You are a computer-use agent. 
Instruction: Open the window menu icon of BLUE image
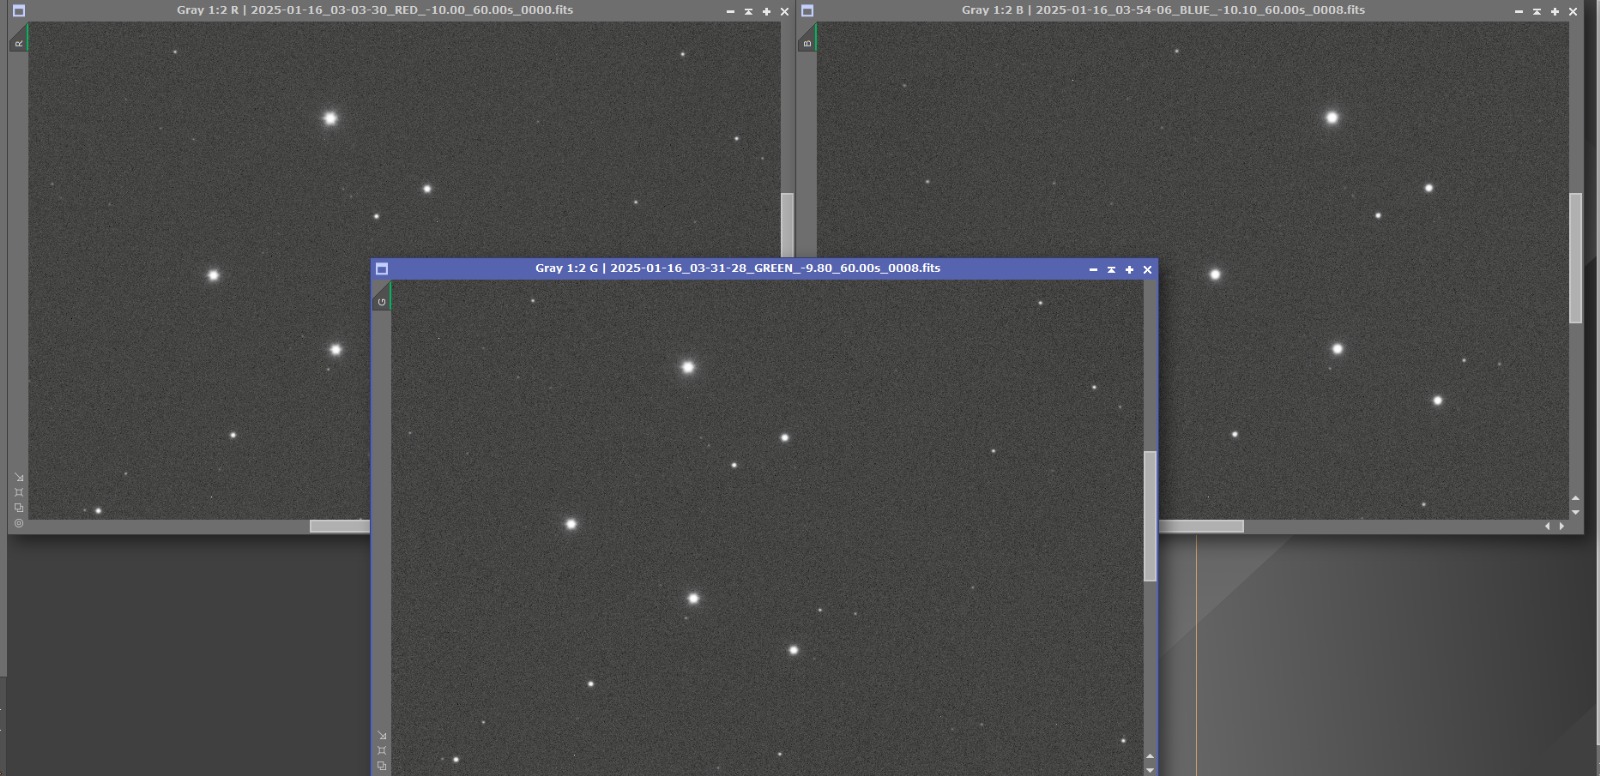coord(807,11)
